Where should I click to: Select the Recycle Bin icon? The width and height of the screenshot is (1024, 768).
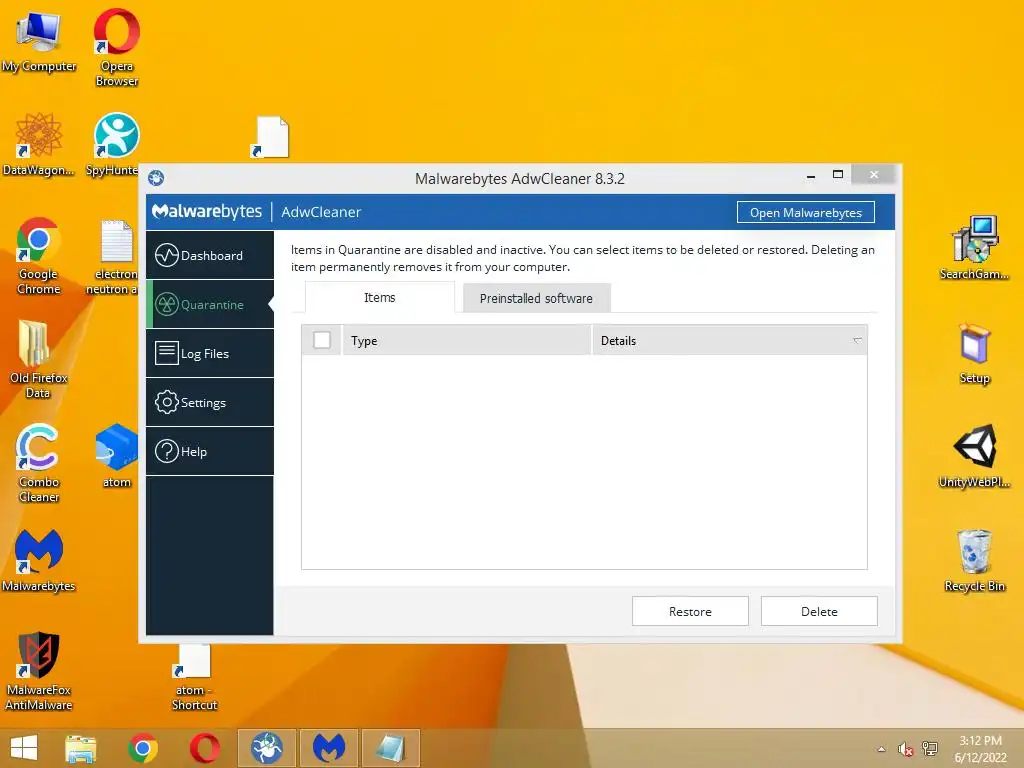tap(974, 560)
